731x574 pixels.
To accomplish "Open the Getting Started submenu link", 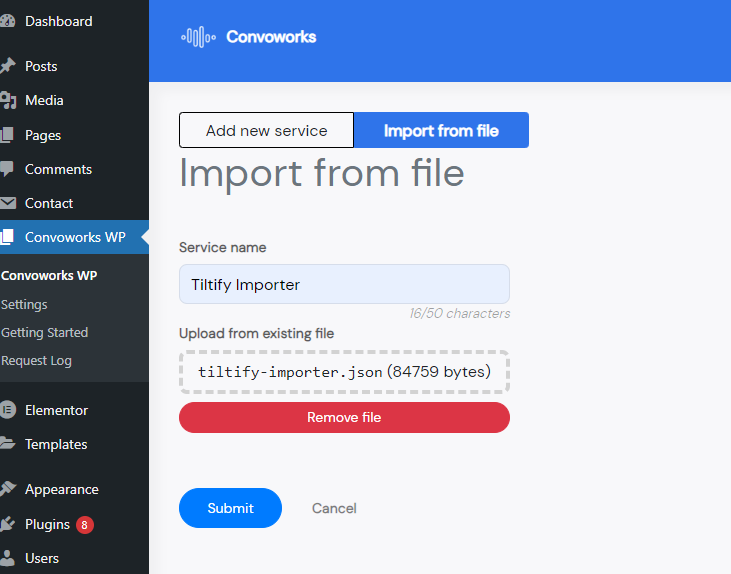I will click(44, 332).
